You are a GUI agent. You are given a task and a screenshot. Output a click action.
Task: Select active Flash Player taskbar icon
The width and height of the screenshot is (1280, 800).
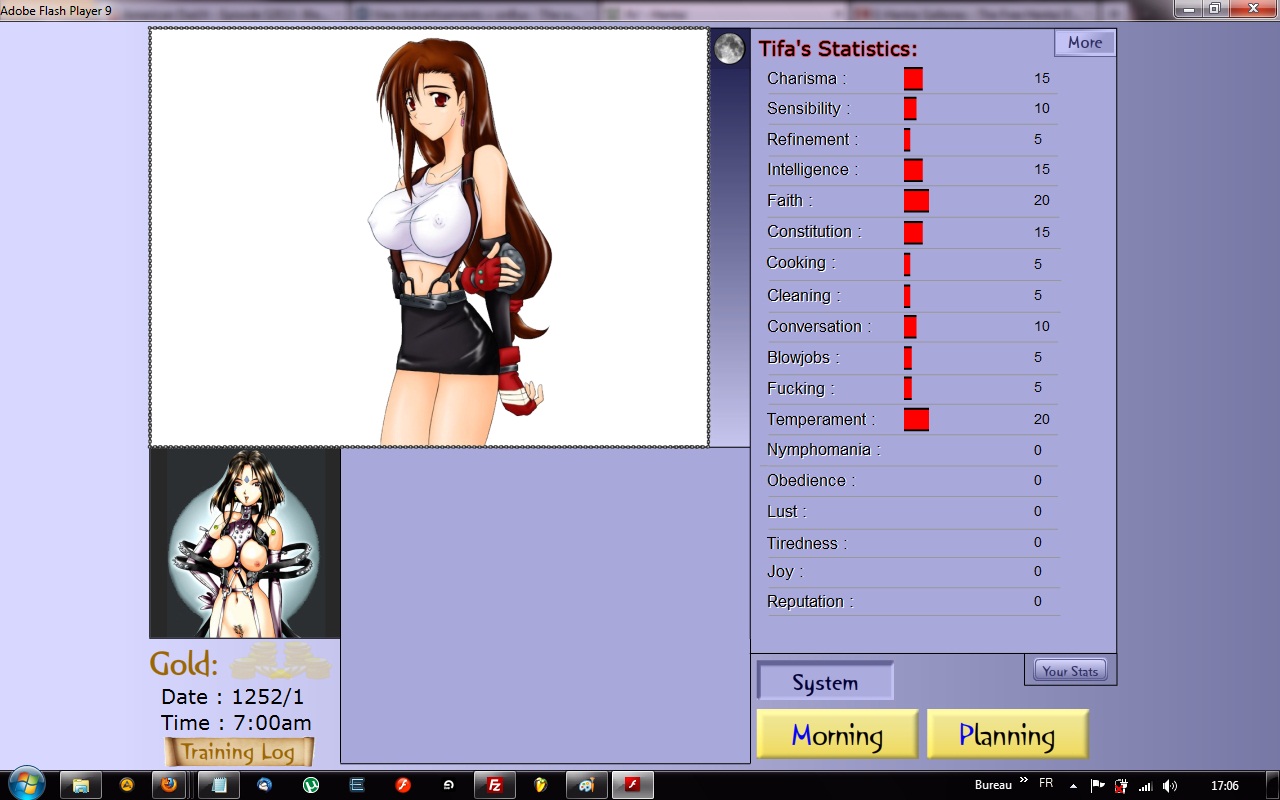click(632, 785)
